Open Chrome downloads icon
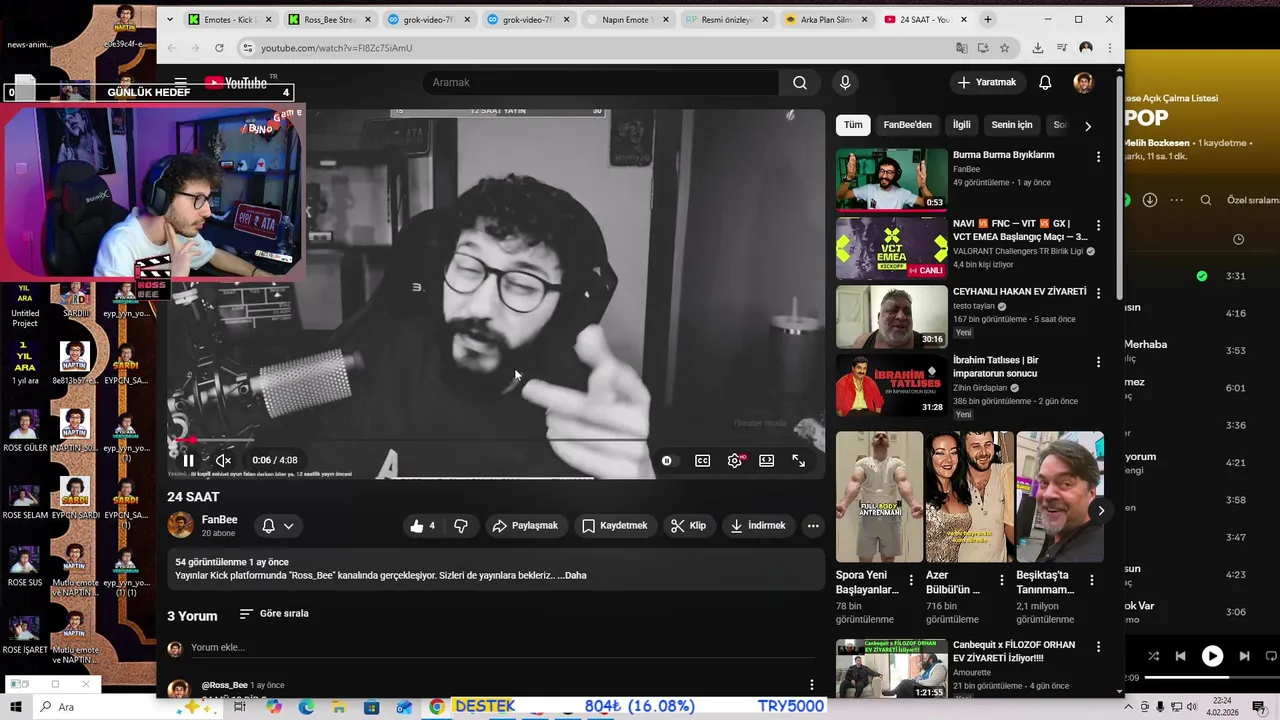Screen dimensions: 1280x720 click(1038, 48)
